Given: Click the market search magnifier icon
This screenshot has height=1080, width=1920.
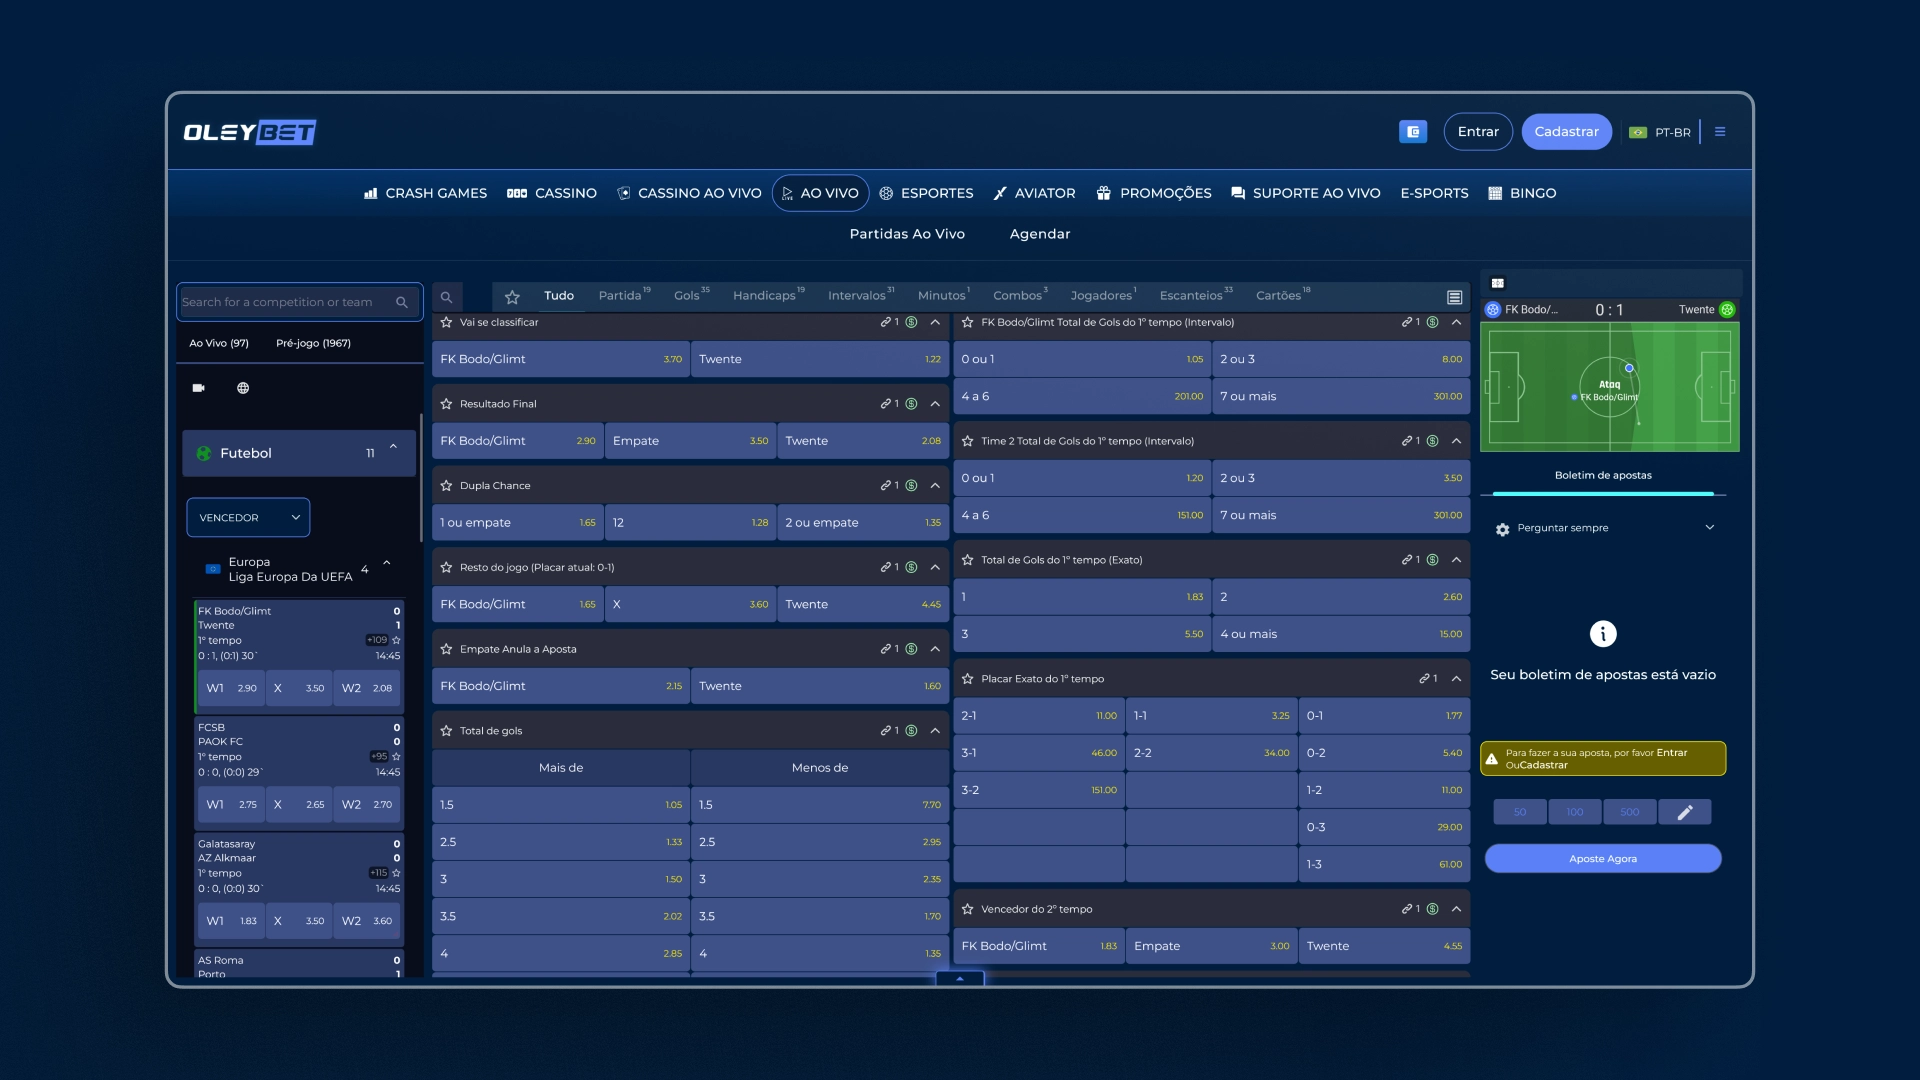Looking at the screenshot, I should (447, 297).
